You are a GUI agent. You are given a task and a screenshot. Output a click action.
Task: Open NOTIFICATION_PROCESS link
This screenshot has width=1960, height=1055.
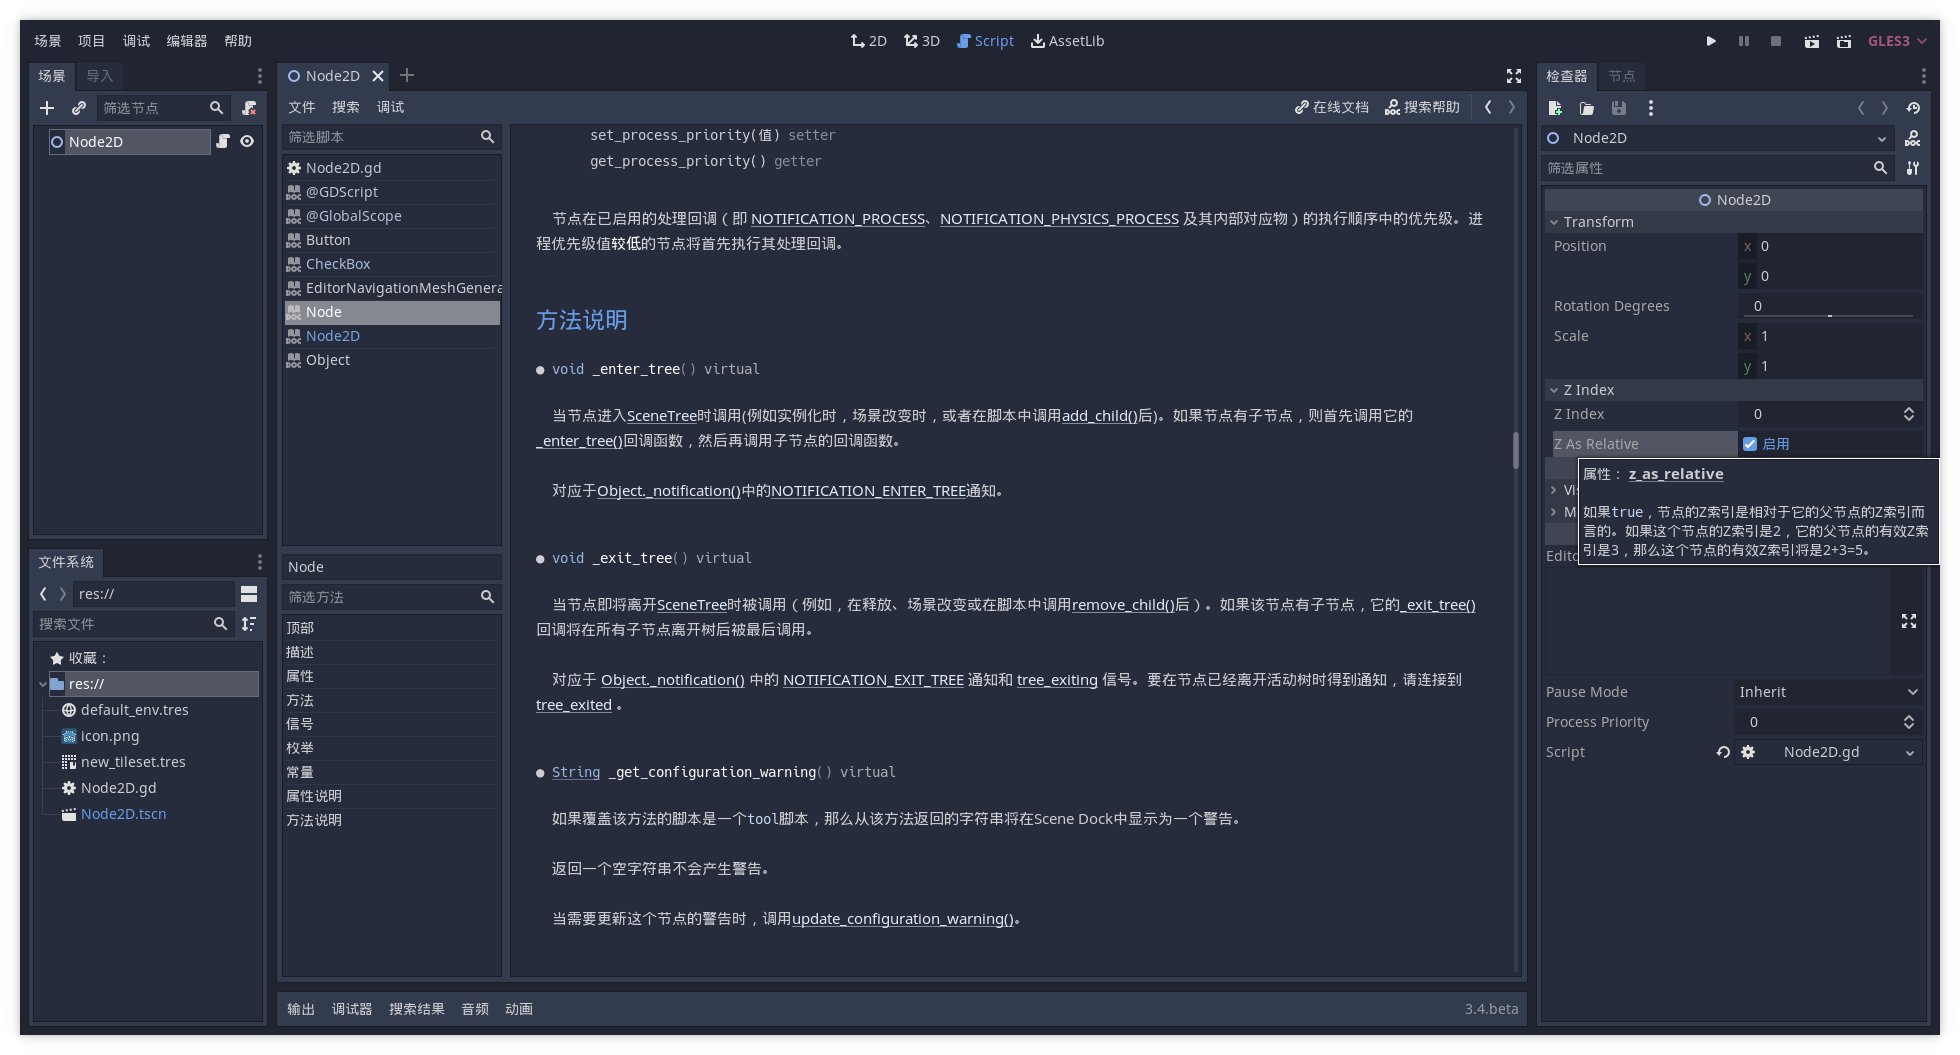pyautogui.click(x=837, y=219)
